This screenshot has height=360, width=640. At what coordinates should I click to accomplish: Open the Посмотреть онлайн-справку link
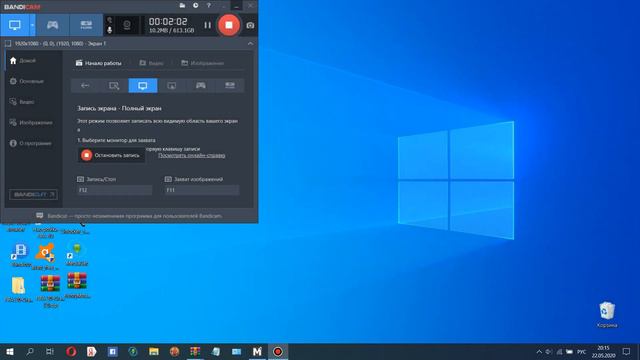(x=191, y=156)
